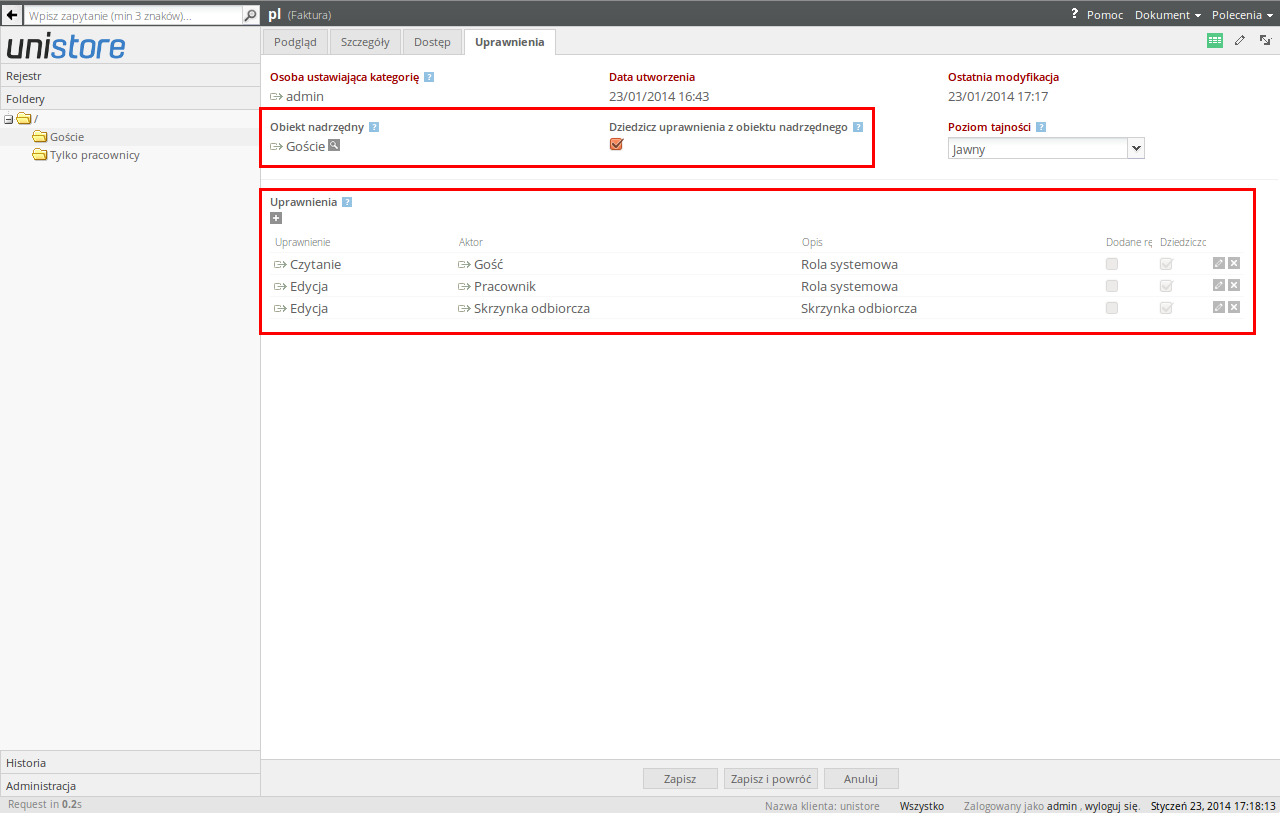This screenshot has height=813, width=1280.
Task: Click the arrow icon before admin
Action: coord(277,97)
